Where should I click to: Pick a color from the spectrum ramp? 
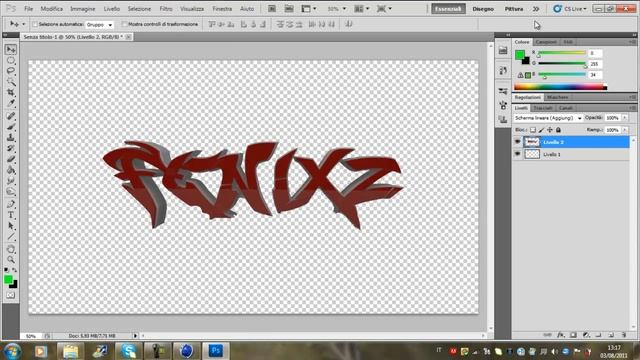[560, 87]
